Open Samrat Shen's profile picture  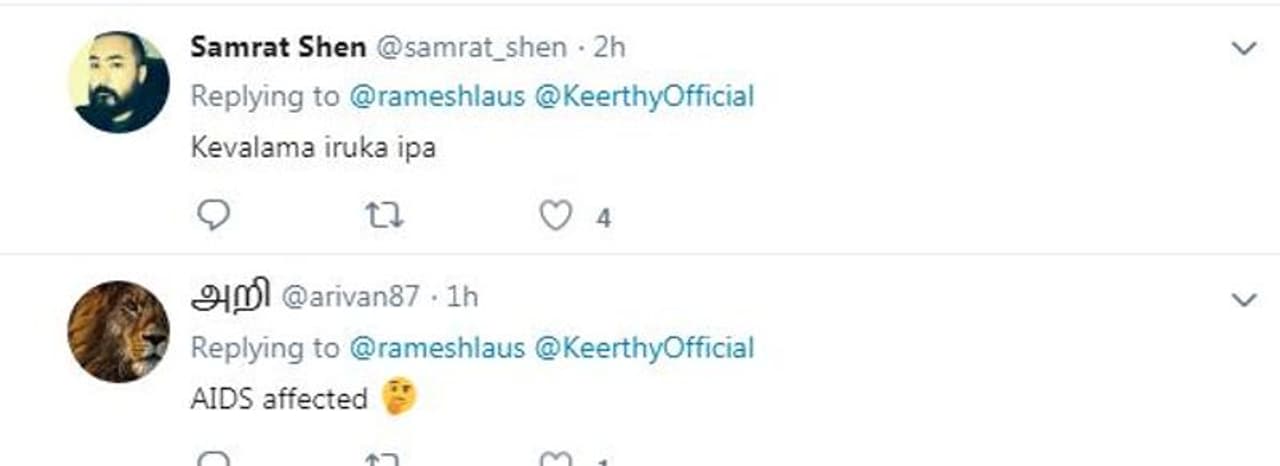coord(118,82)
